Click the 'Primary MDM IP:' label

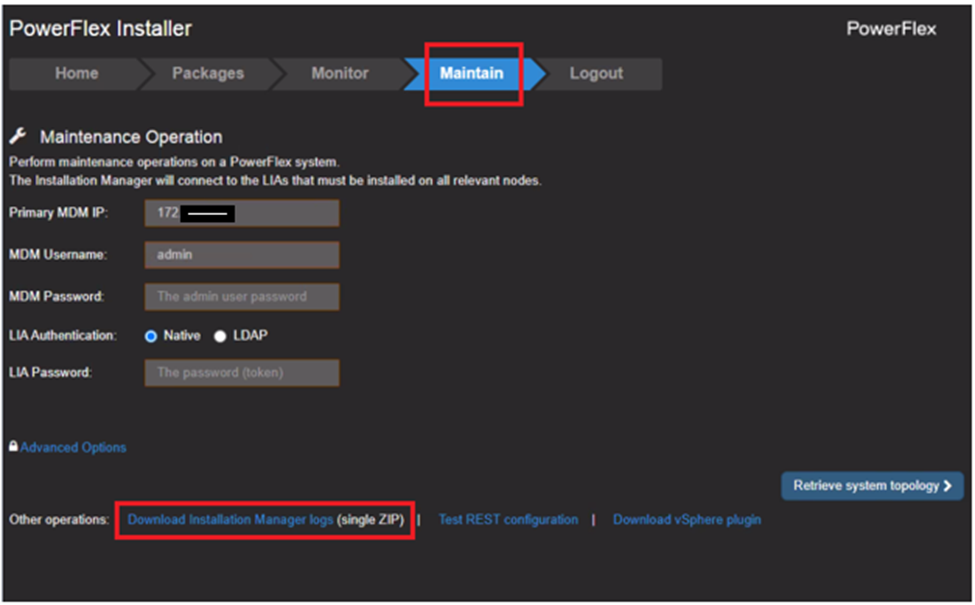58,213
